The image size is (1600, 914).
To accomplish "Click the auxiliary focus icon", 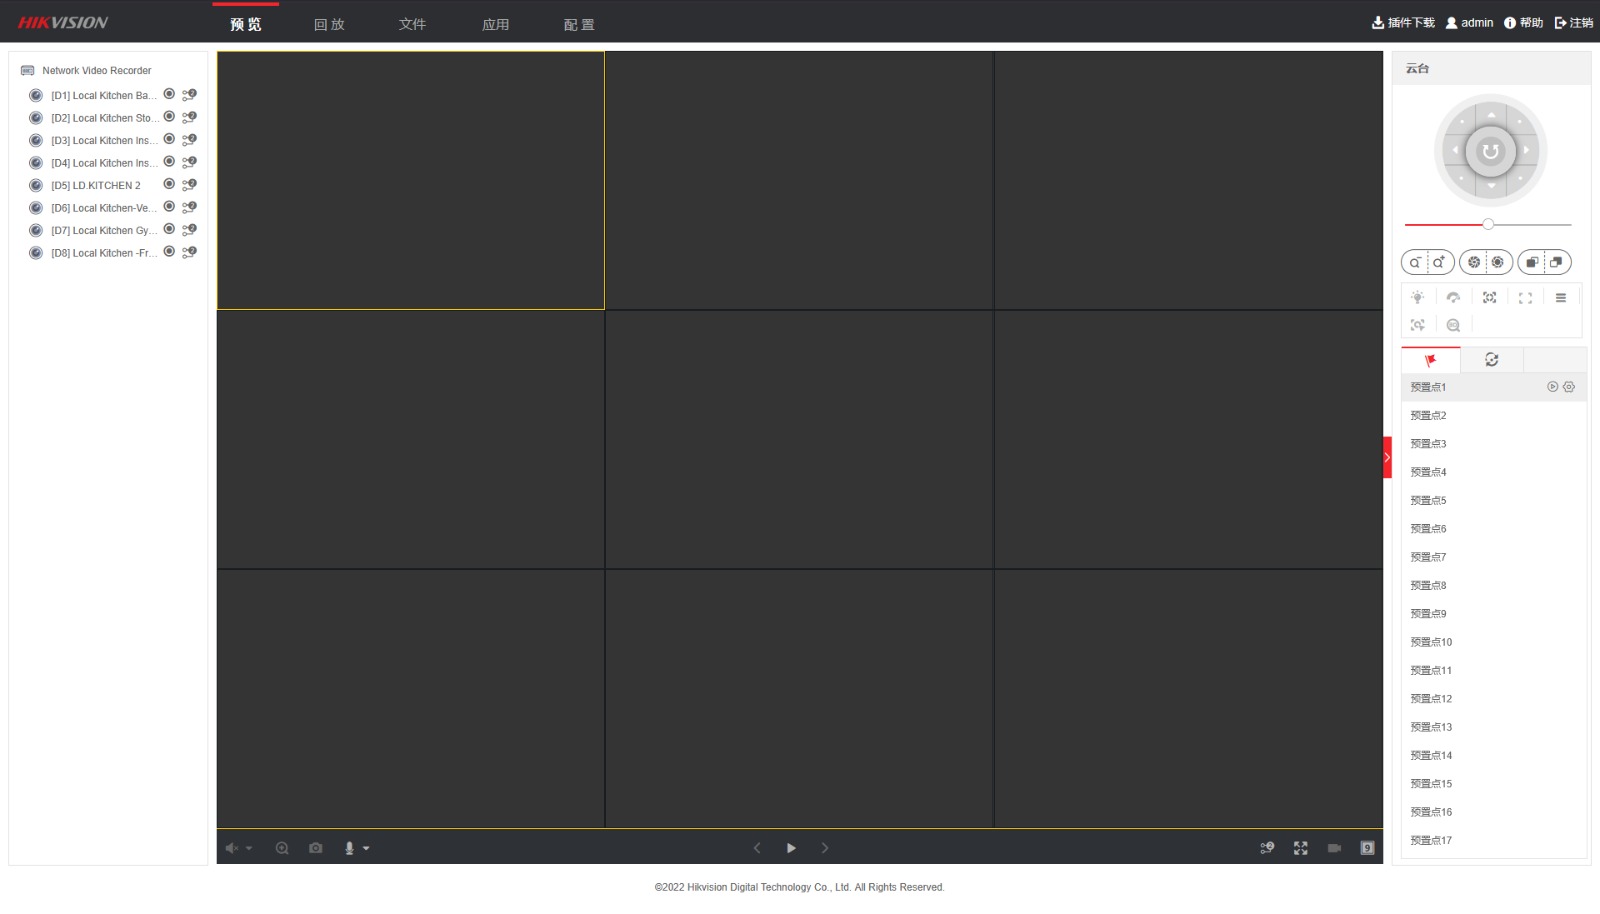I will (1490, 298).
